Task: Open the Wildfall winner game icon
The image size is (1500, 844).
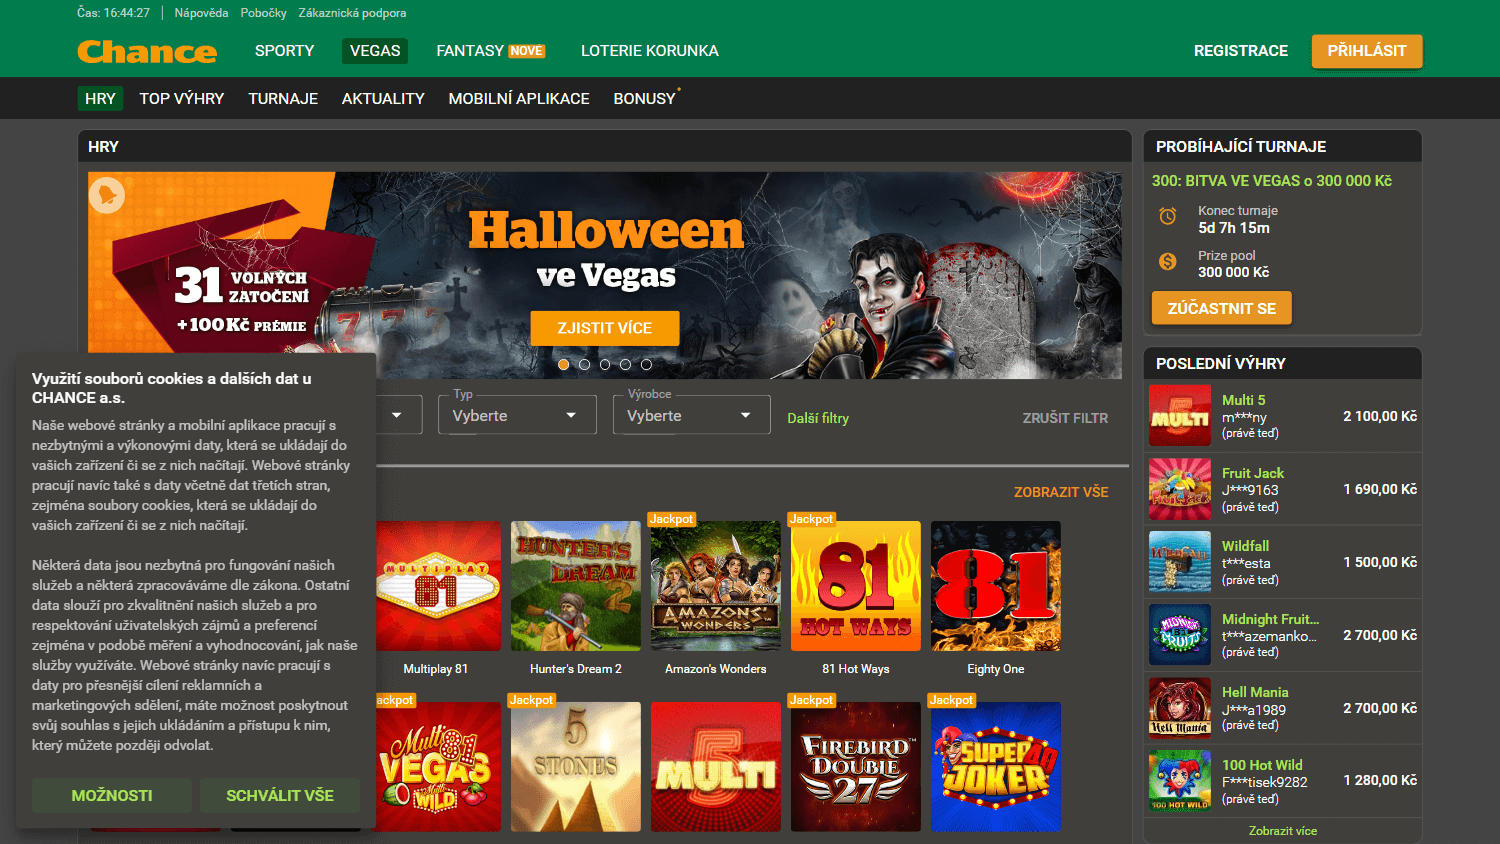Action: point(1180,562)
